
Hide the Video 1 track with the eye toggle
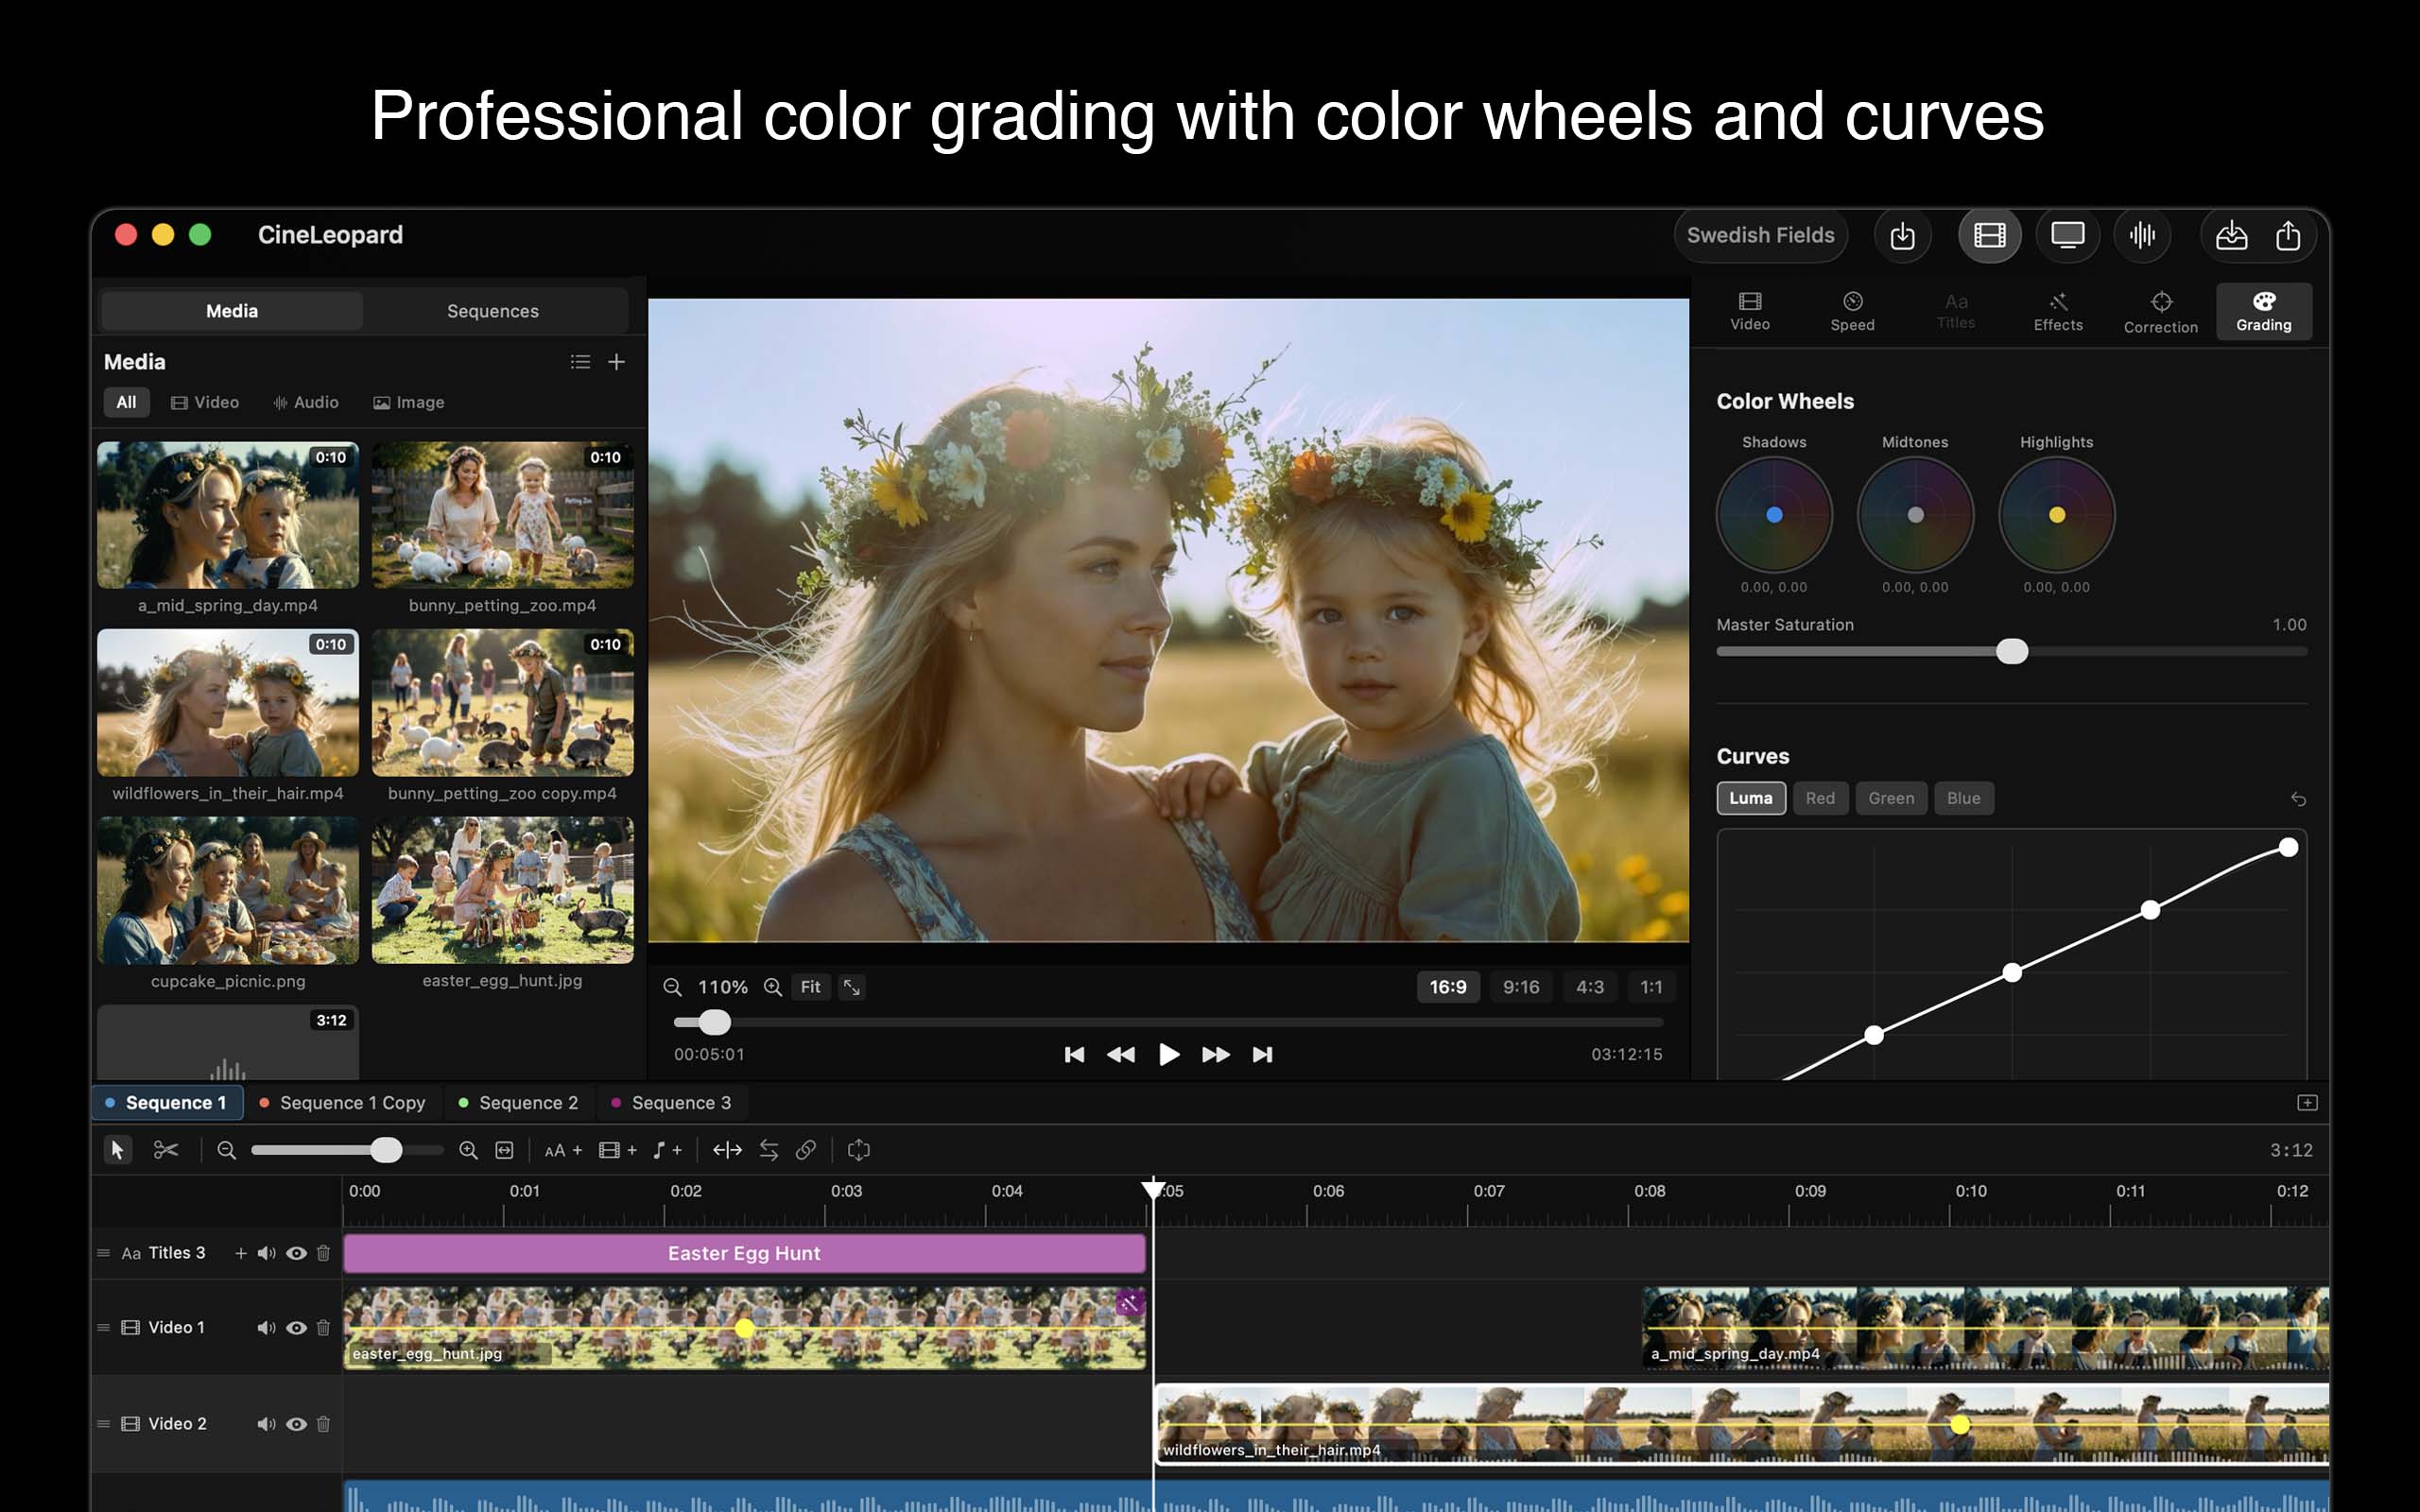tap(296, 1327)
